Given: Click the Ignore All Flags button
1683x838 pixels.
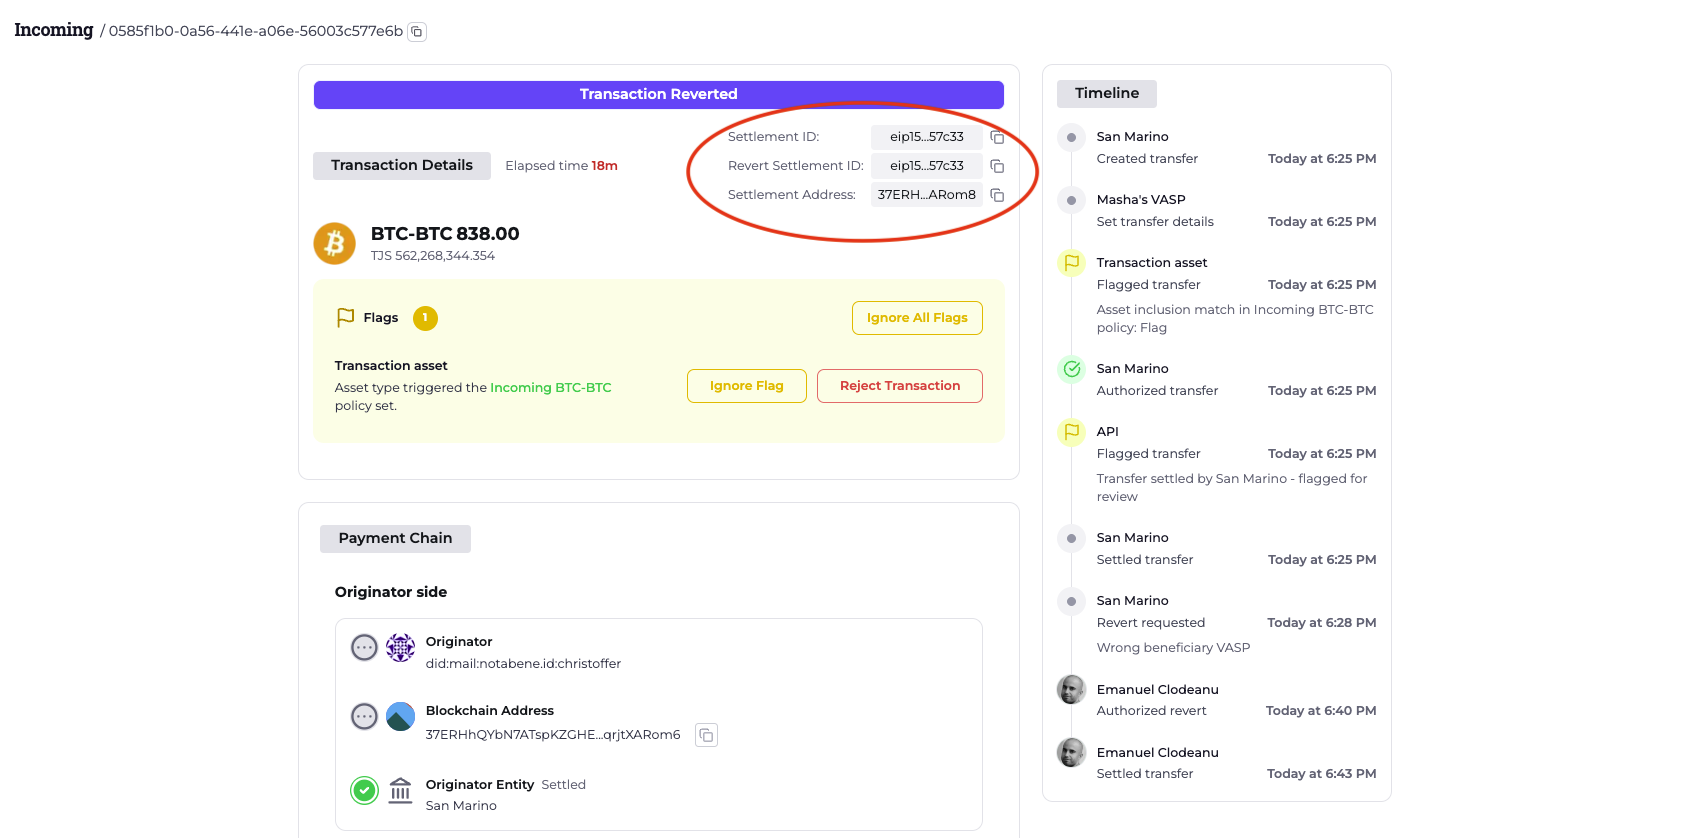Looking at the screenshot, I should [917, 318].
